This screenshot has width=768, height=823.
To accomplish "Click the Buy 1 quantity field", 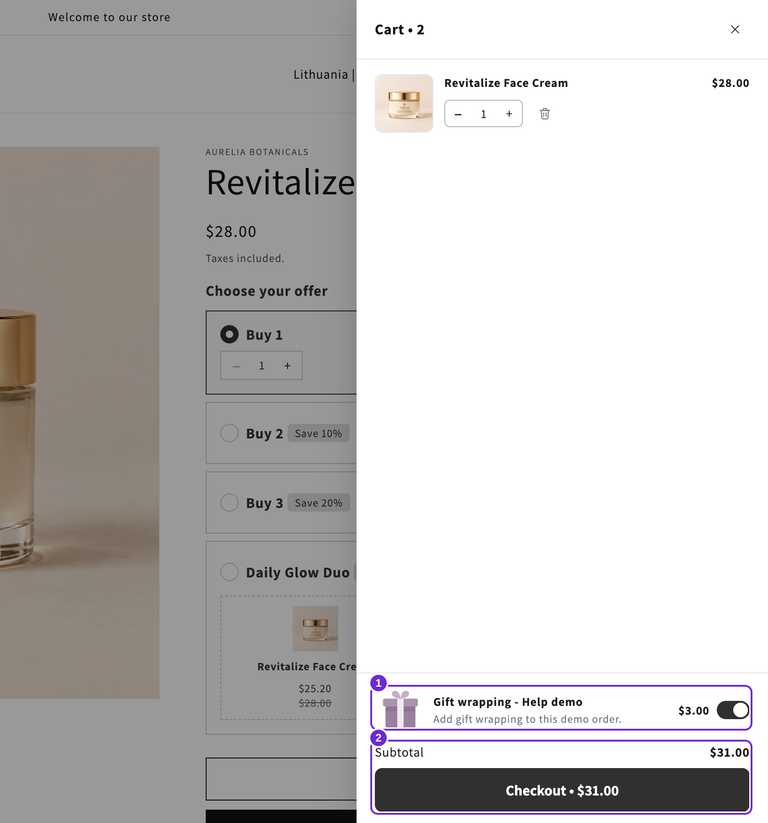I will [x=261, y=366].
